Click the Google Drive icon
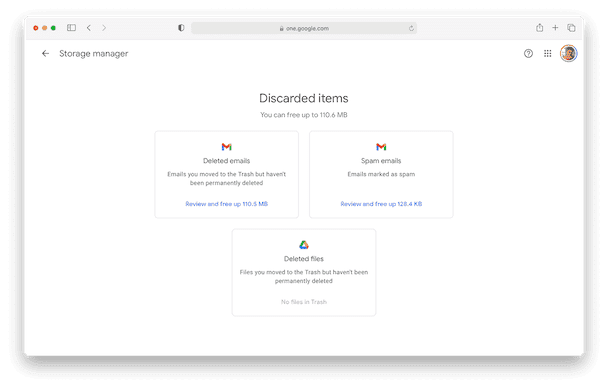This screenshot has width=608, height=388. [304, 245]
